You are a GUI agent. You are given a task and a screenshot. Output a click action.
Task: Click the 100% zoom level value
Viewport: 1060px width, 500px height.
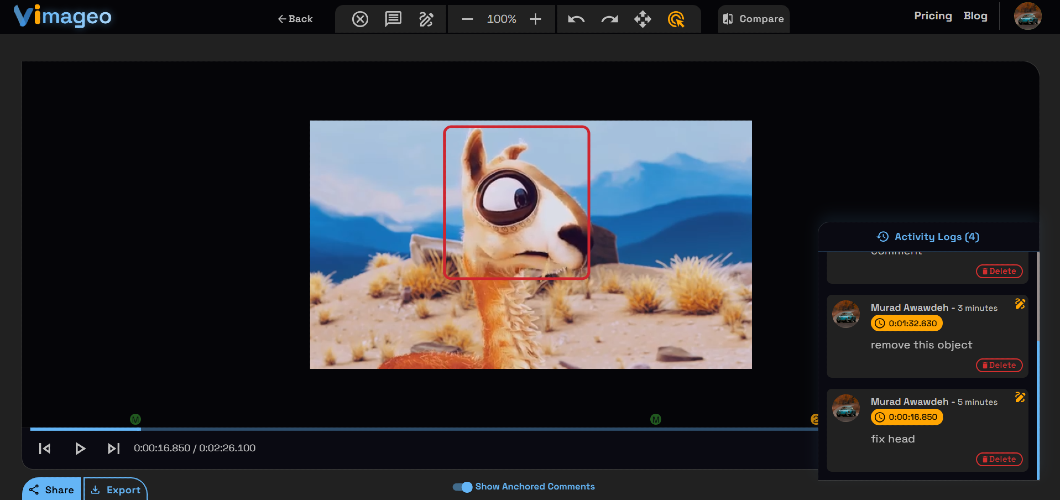(x=502, y=19)
